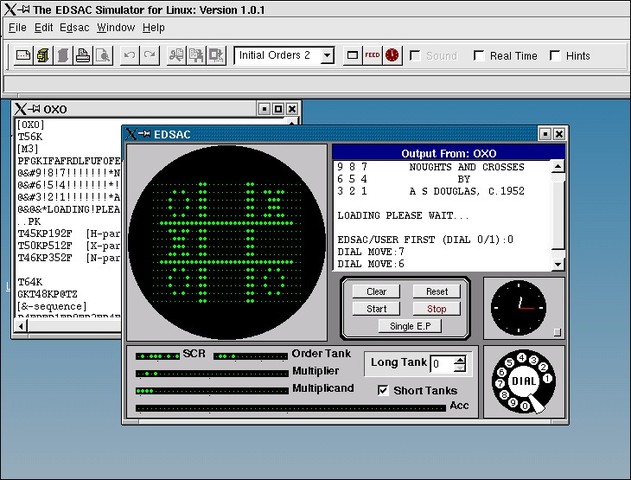Dial digit 1 on the telephone dial
Viewport: 631px width, 480px height.
click(547, 378)
